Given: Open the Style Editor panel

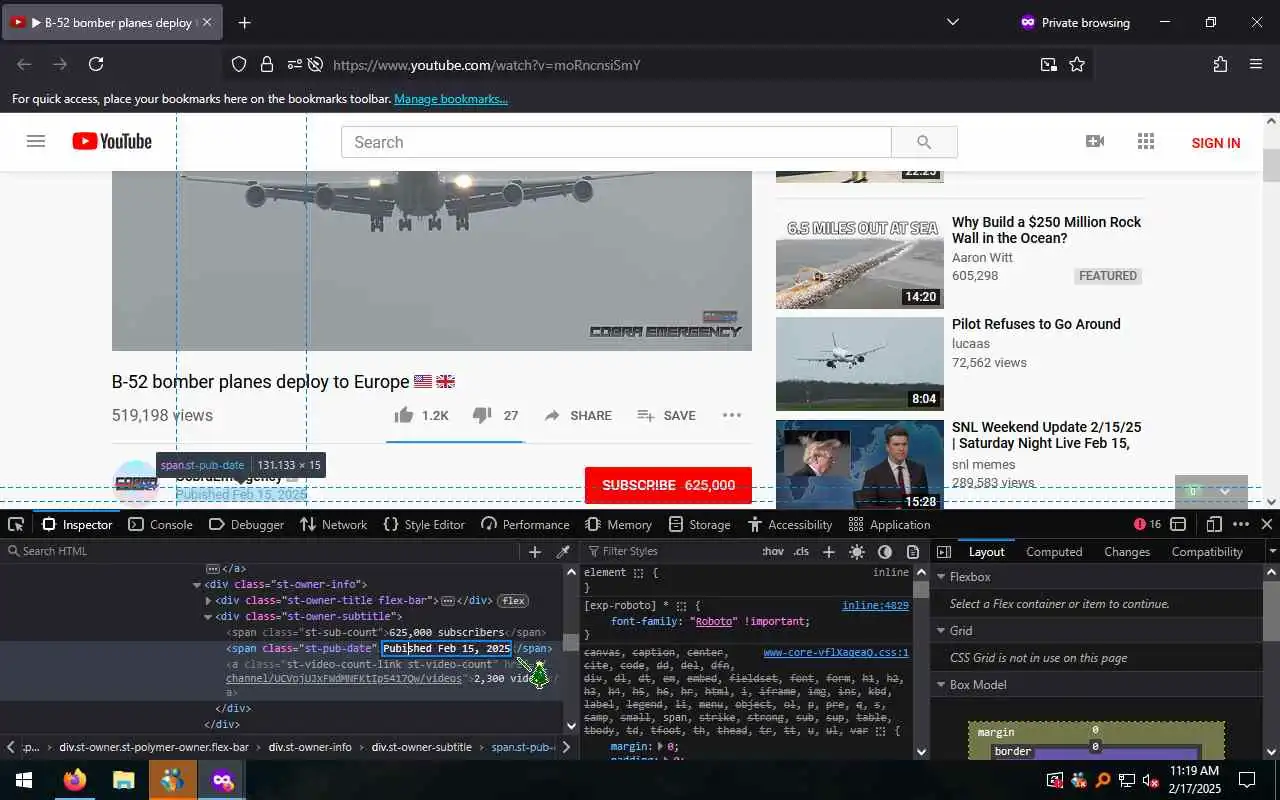Looking at the screenshot, I should (x=424, y=524).
